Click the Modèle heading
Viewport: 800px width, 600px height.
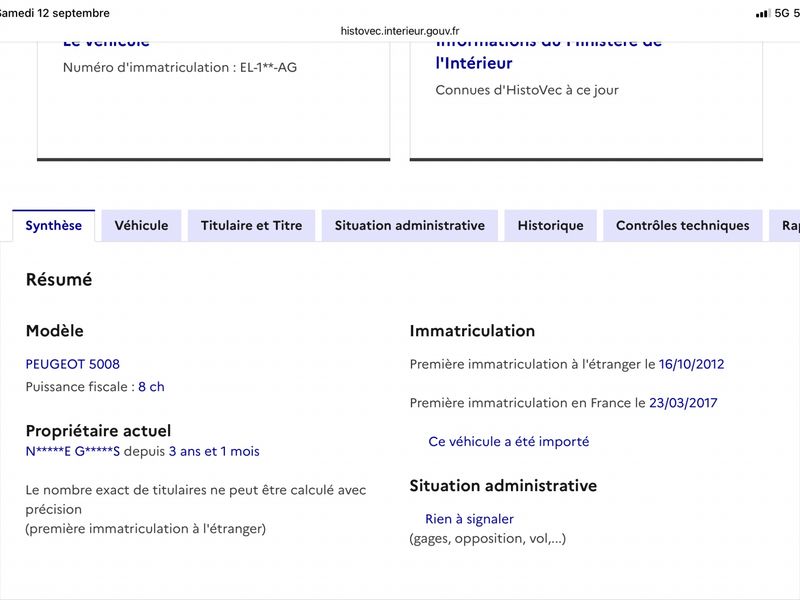(55, 331)
